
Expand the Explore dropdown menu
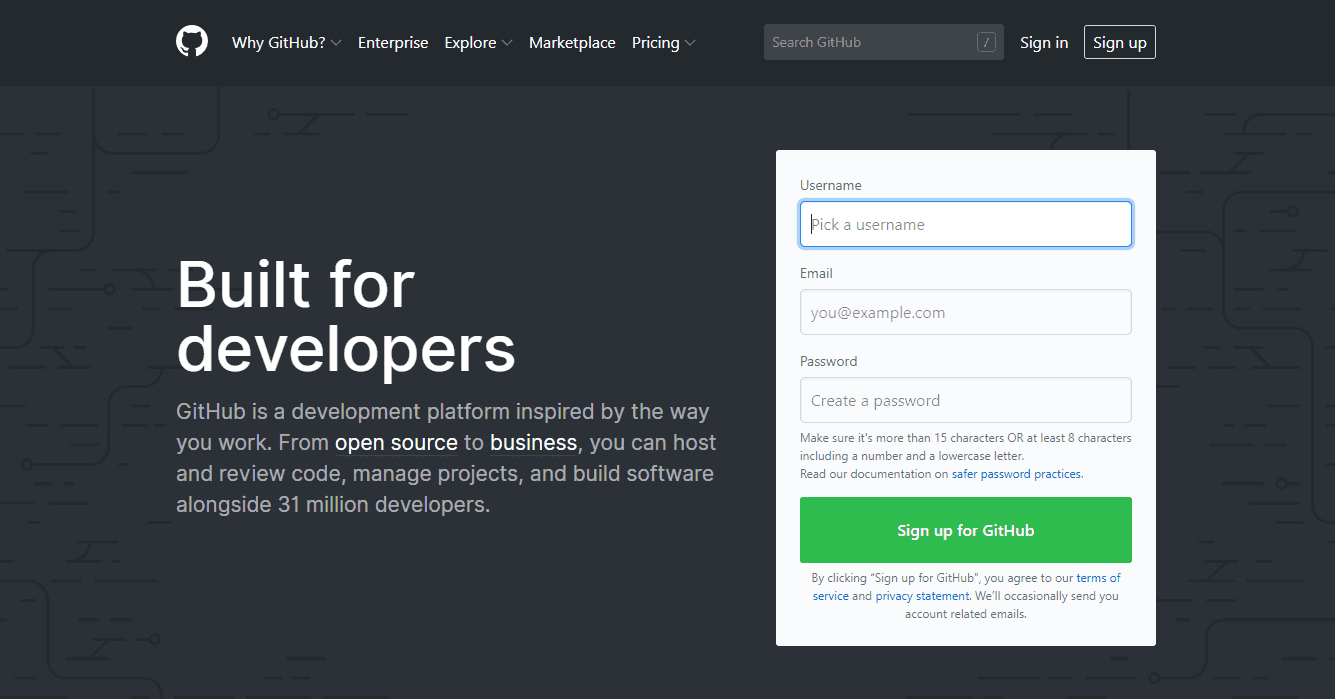click(x=478, y=42)
